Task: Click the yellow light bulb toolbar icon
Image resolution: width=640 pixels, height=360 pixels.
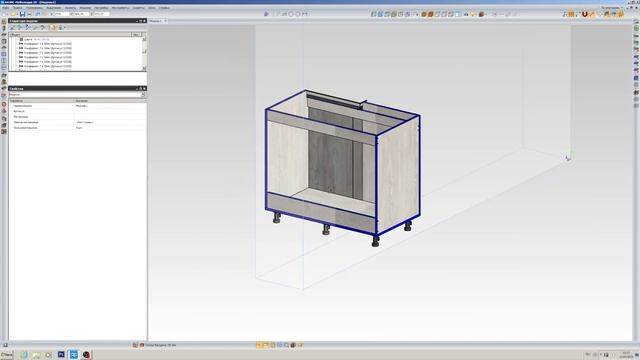Action: [473, 14]
